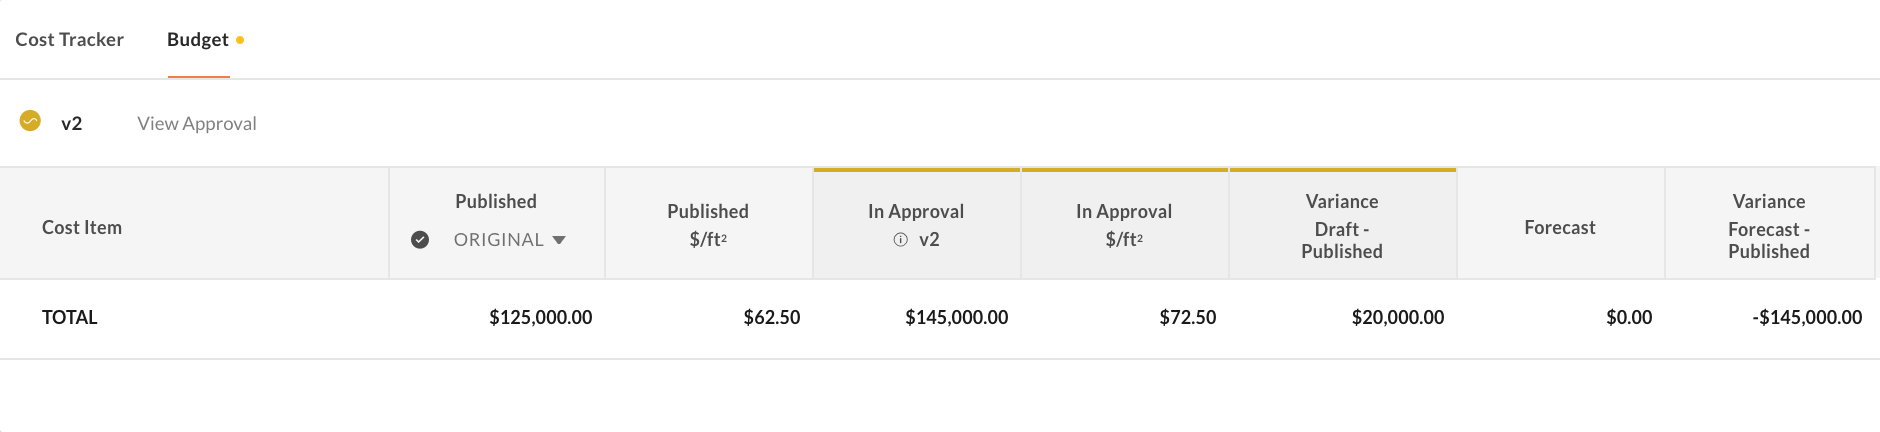
Task: Click the yellow v2 approval status icon
Action: coord(30,122)
